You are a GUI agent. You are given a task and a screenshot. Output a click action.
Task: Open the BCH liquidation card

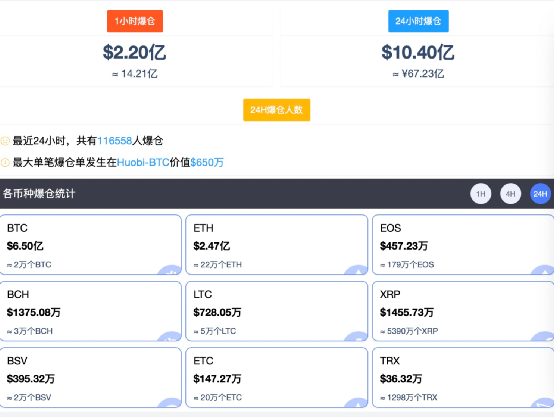coord(90,311)
